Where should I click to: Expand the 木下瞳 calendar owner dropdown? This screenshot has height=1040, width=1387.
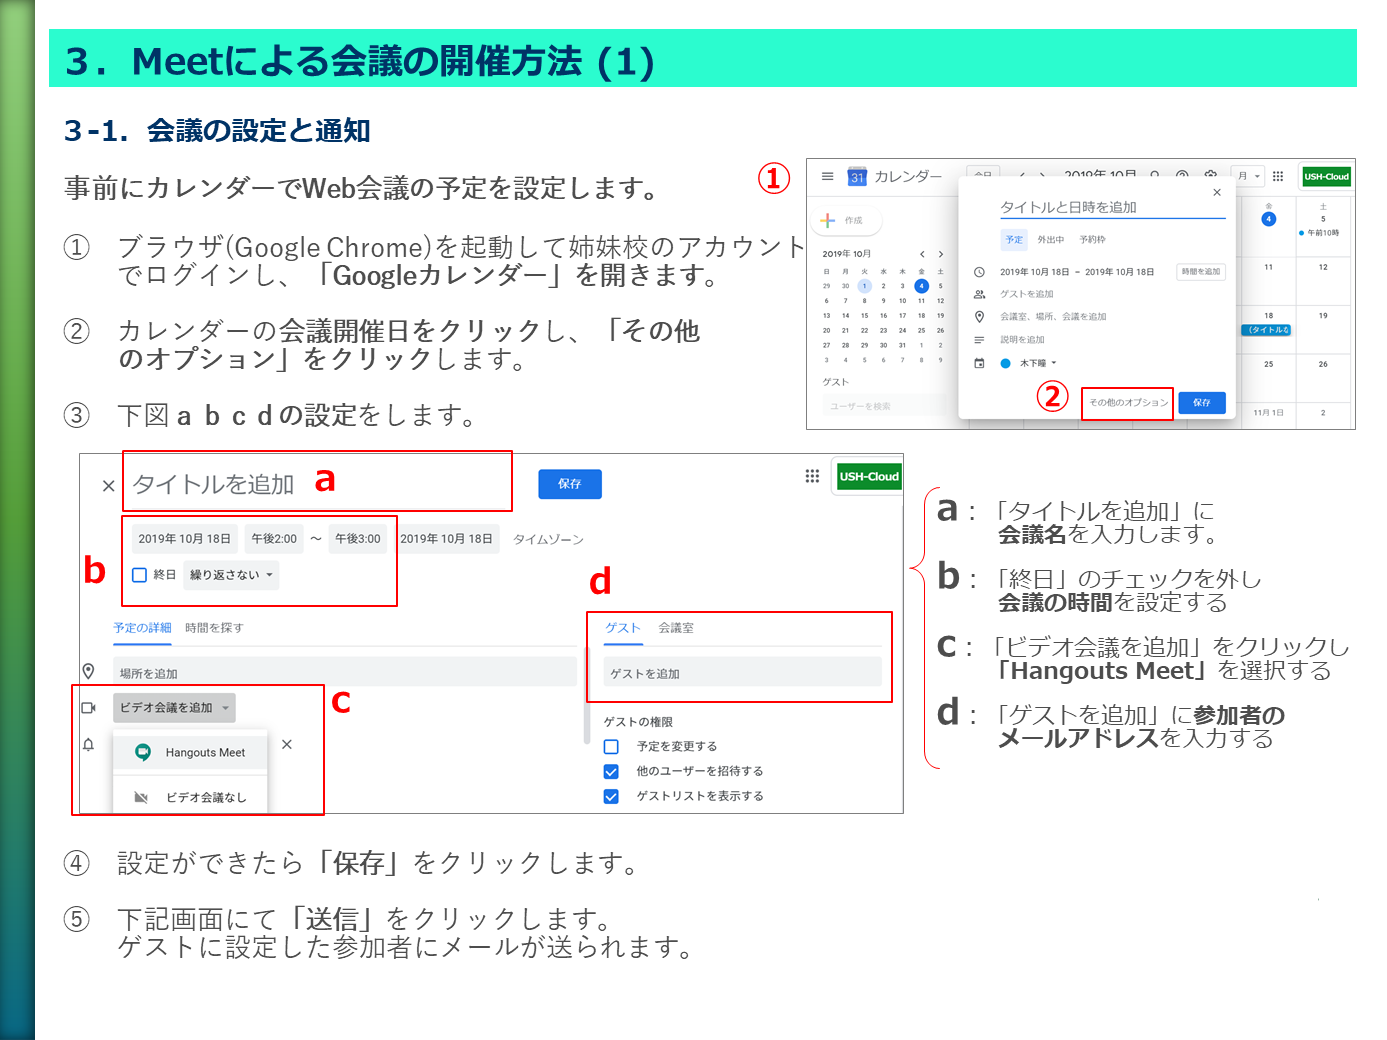pyautogui.click(x=1038, y=363)
